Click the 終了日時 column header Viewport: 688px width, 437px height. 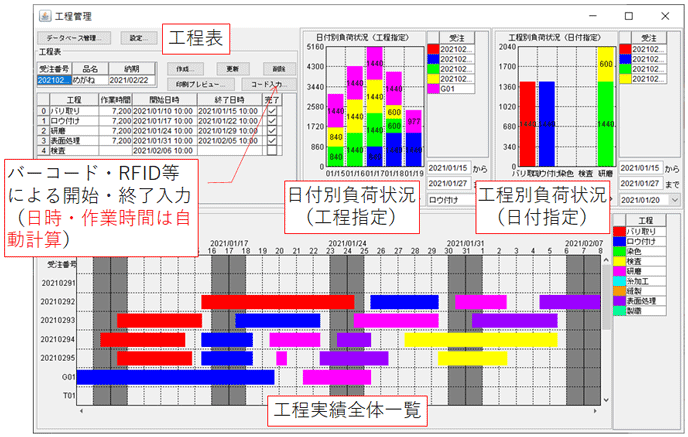229,100
